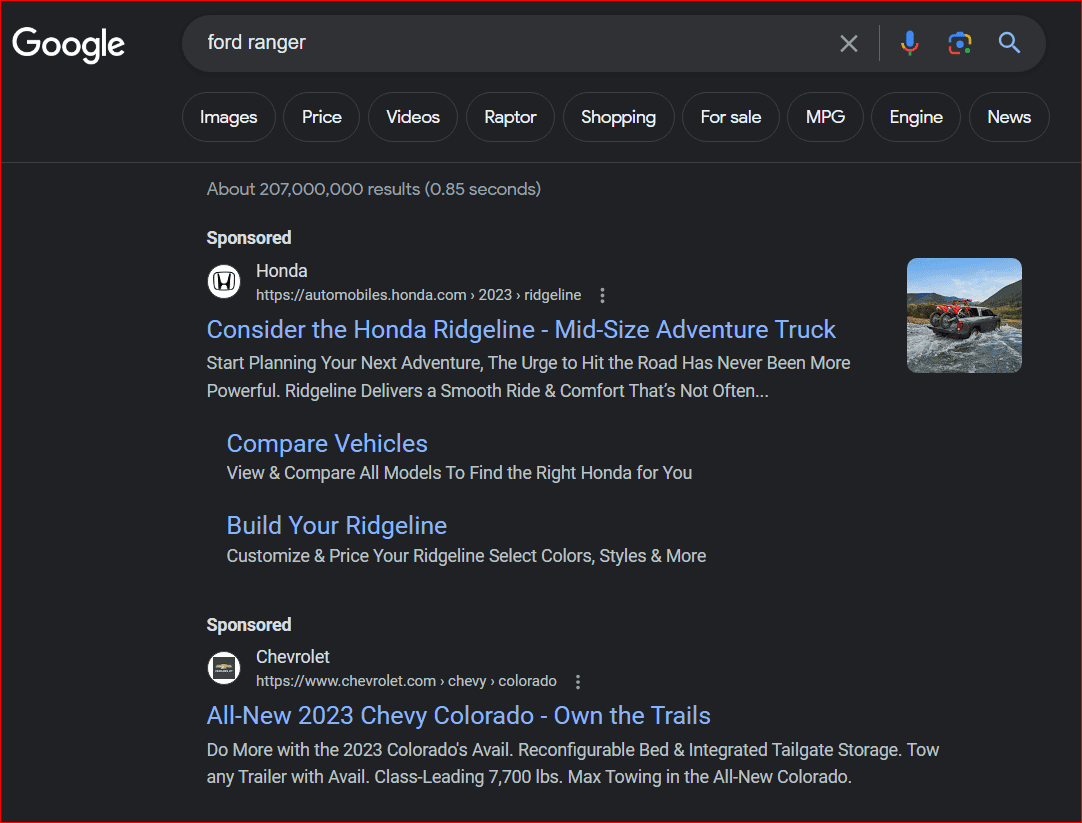The width and height of the screenshot is (1082, 823).
Task: Clear the search query with the X icon
Action: tap(849, 43)
